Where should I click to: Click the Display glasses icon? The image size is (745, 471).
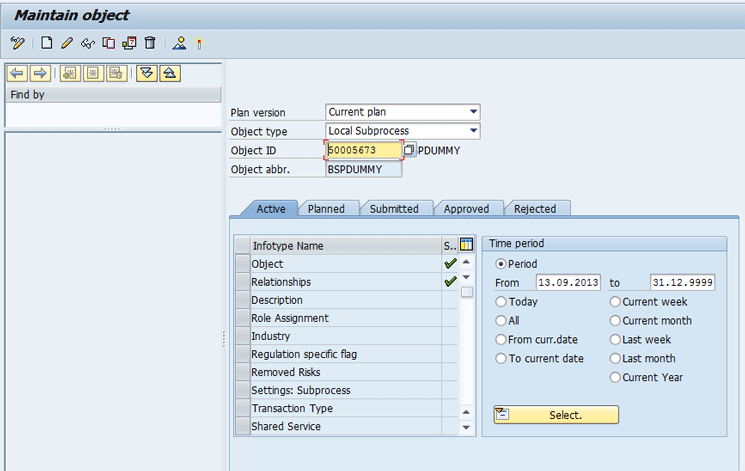click(x=88, y=43)
